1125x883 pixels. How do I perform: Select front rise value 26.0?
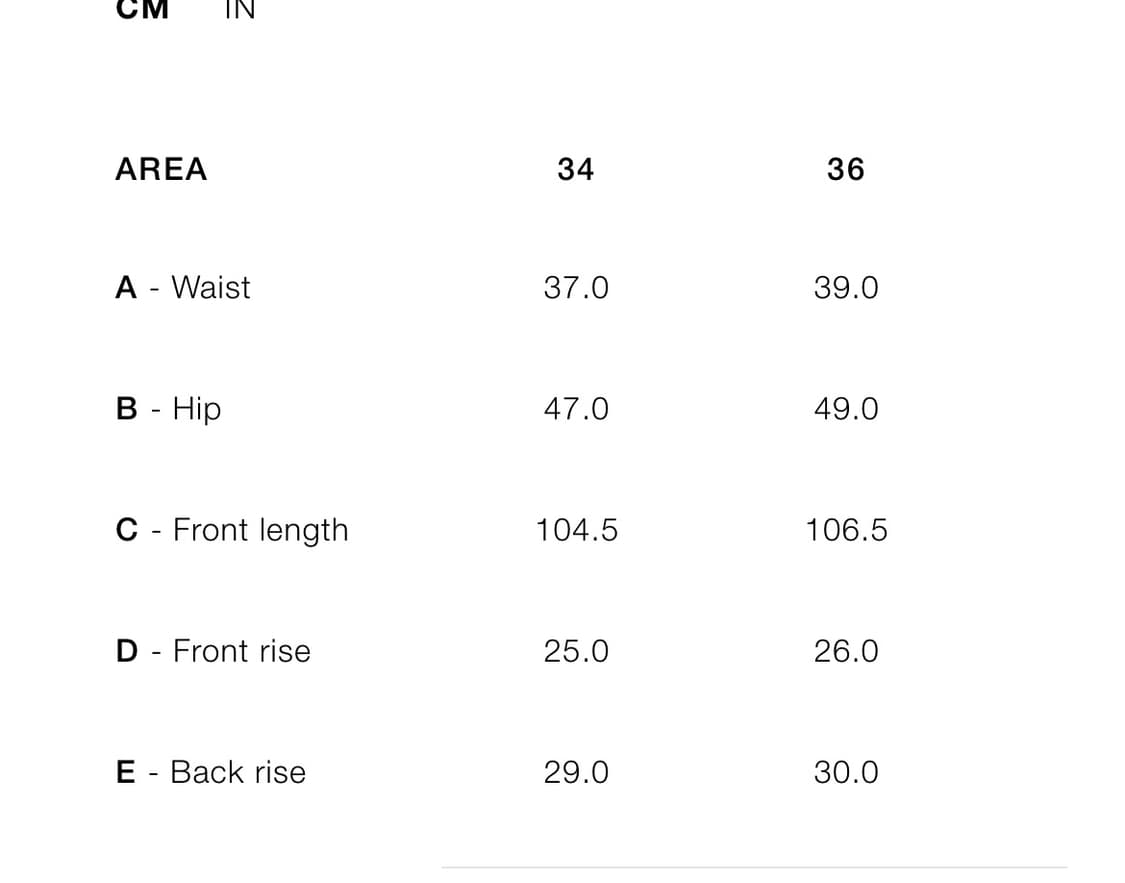[846, 651]
